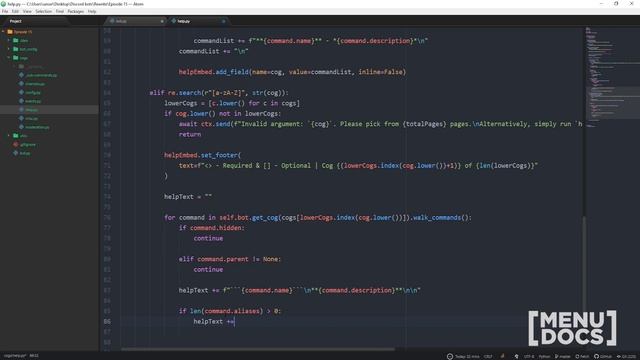
Task: Click the Fetch button in status bar
Action: (582, 357)
